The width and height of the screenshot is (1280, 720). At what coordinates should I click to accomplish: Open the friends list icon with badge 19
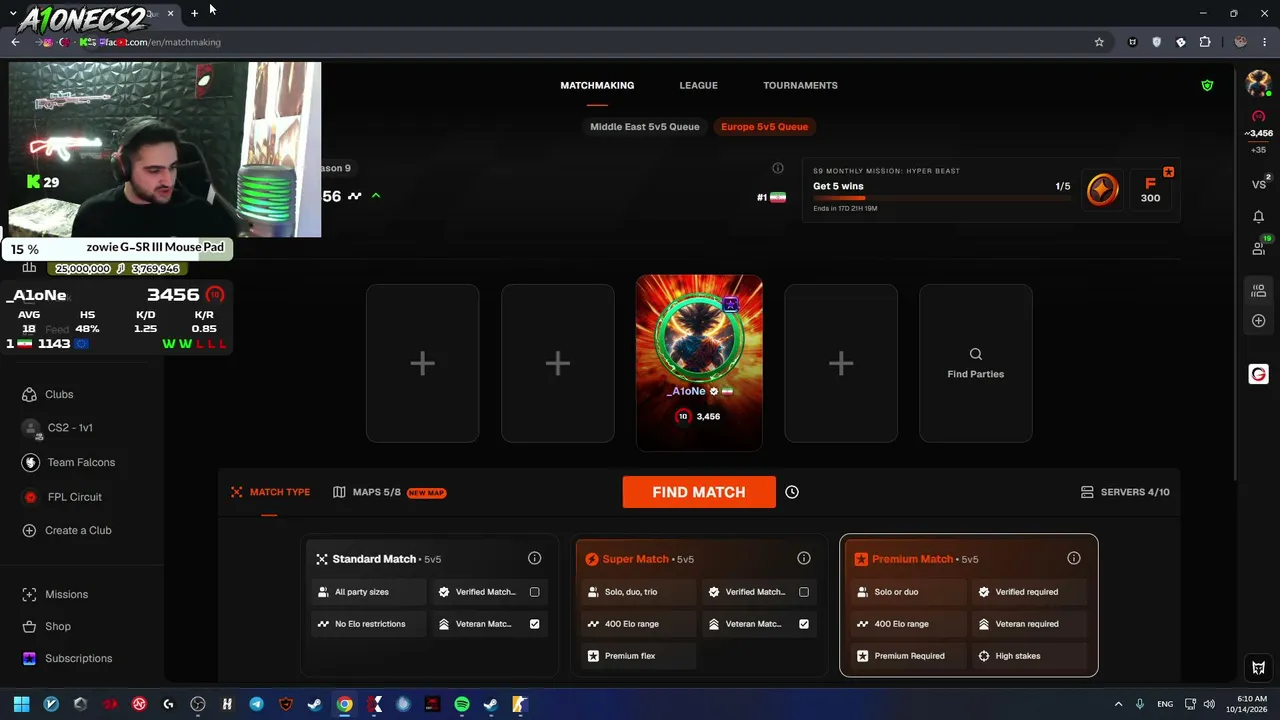1258,247
